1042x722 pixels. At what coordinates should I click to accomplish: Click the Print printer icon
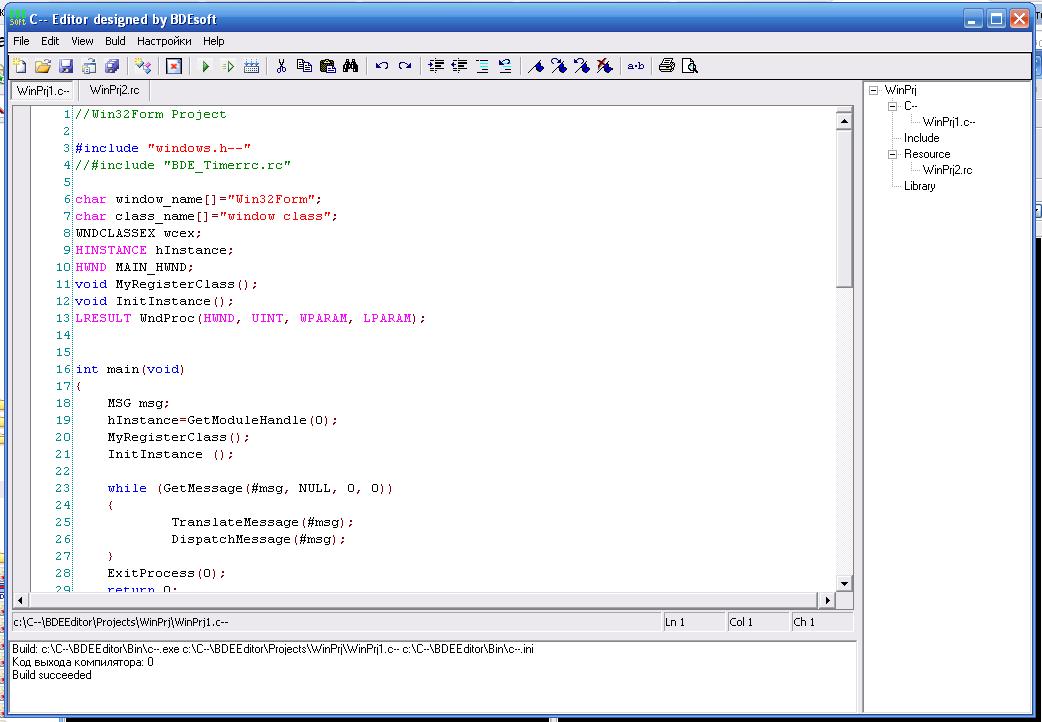pyautogui.click(x=667, y=66)
